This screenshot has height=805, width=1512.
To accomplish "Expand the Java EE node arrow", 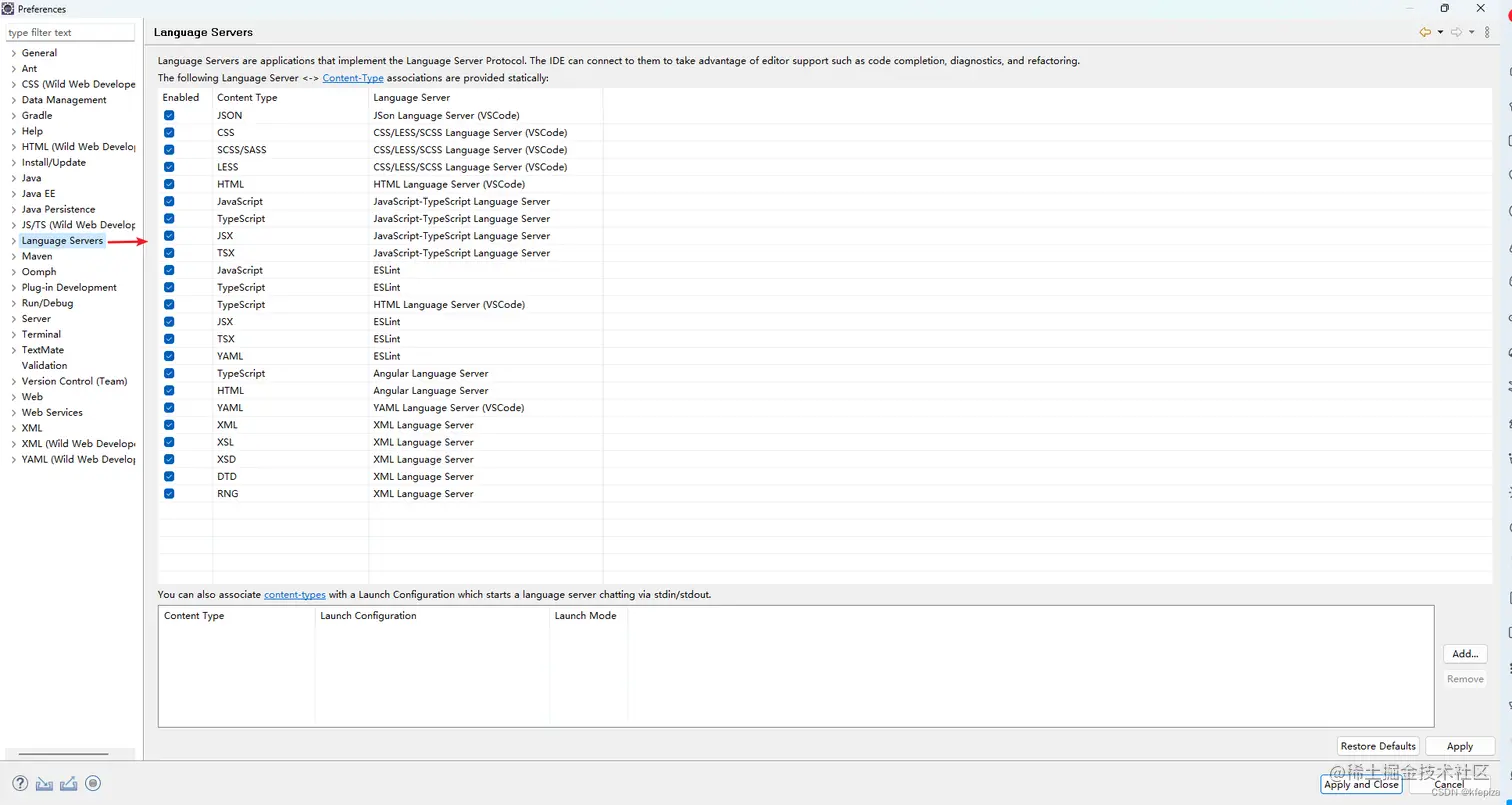I will [13, 194].
